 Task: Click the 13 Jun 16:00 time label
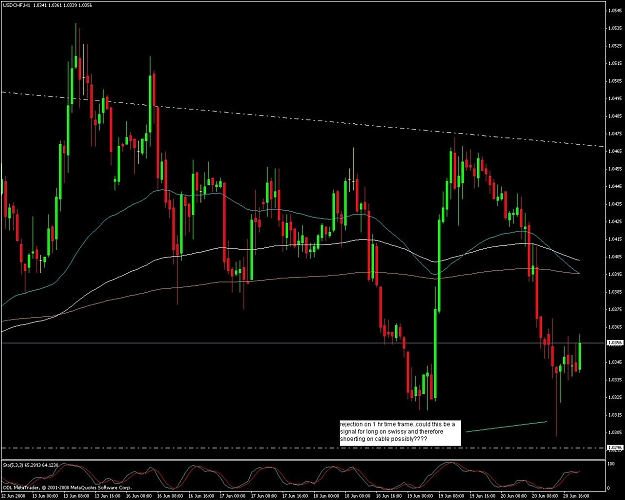108,496
